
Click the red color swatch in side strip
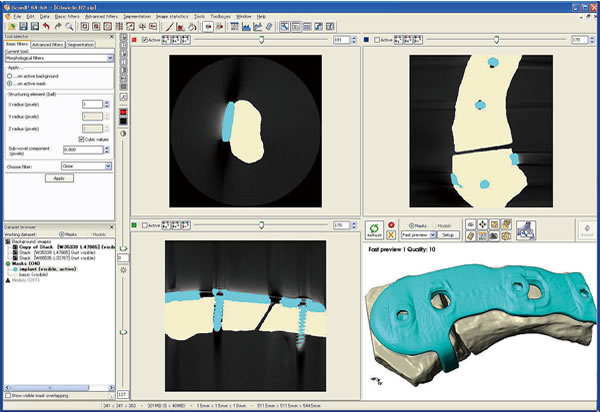(123, 112)
